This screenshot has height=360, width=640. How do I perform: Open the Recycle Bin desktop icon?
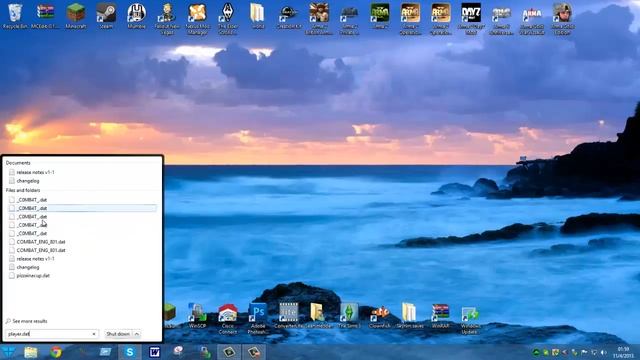point(15,16)
